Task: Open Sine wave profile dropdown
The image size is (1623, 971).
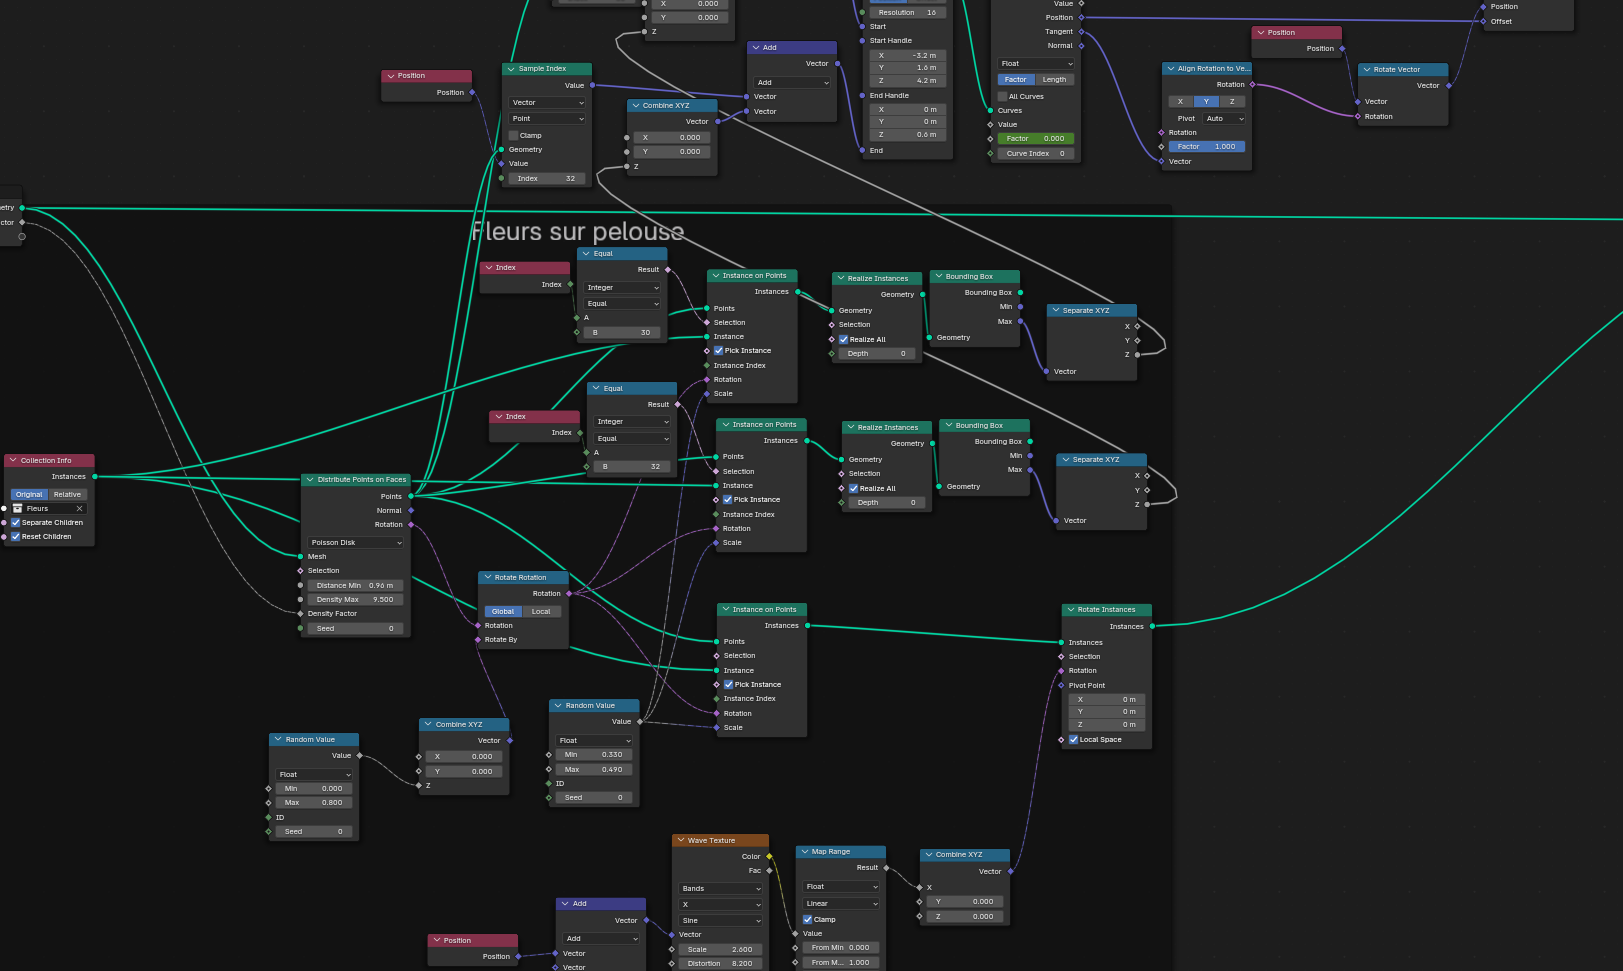Action: click(x=721, y=920)
